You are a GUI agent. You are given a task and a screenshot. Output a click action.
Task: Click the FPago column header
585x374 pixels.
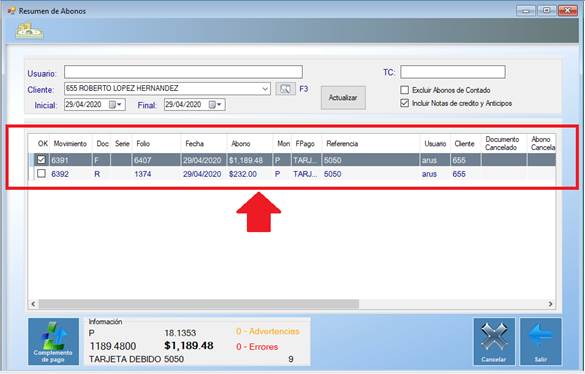point(306,144)
